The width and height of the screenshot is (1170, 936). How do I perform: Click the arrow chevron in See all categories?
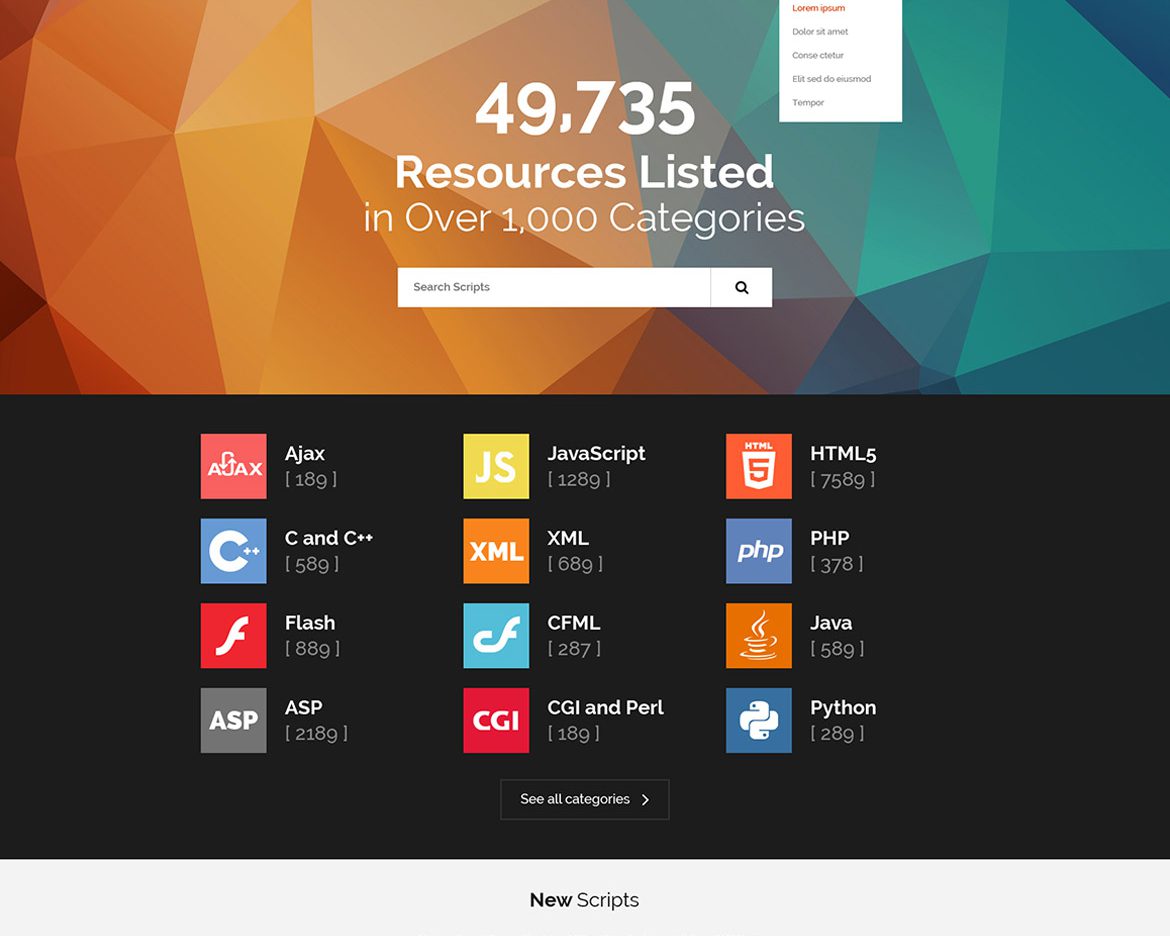tap(645, 799)
